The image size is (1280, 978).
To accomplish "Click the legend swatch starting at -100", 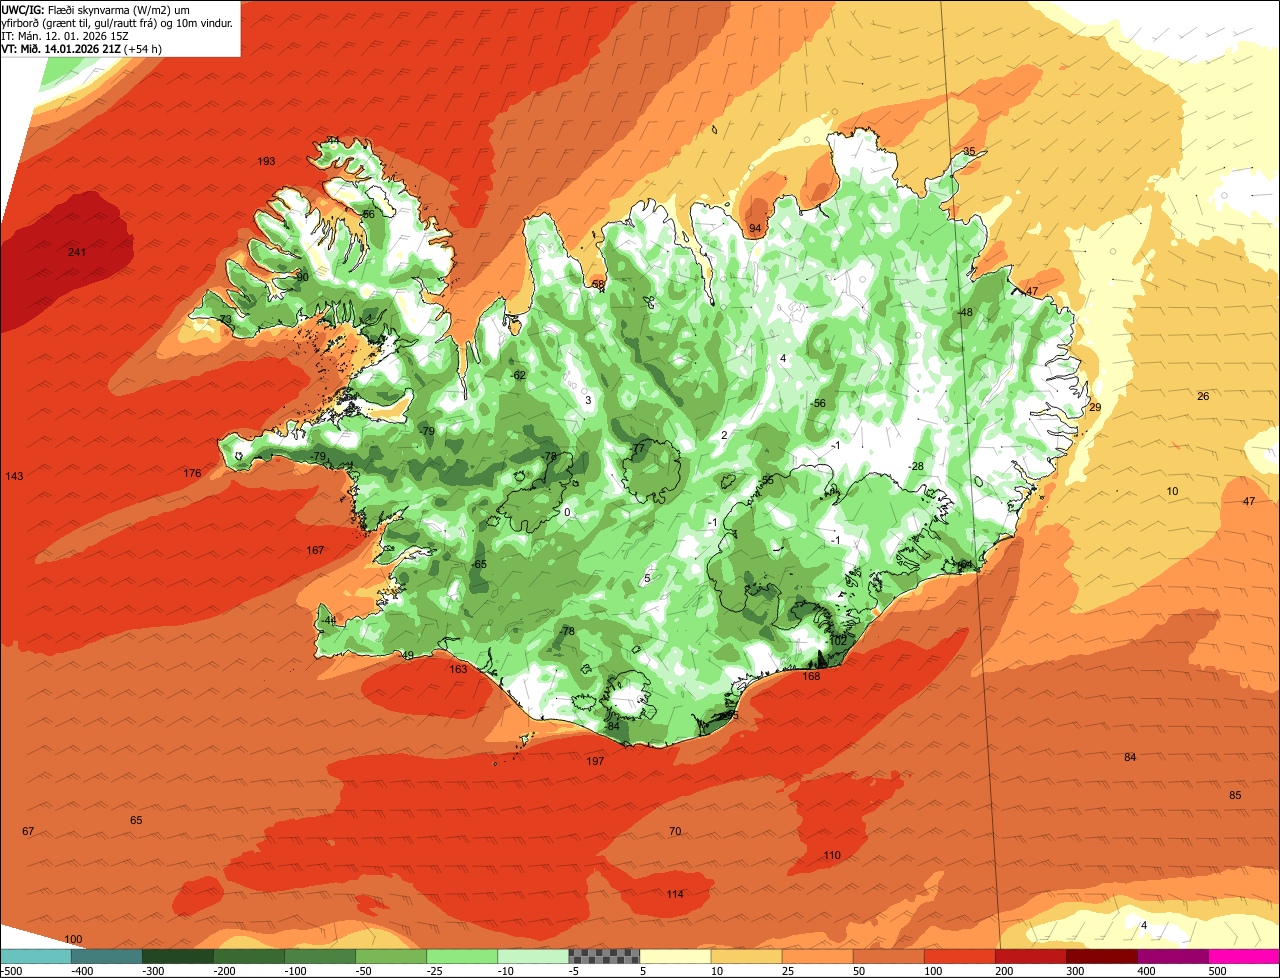I will [320, 956].
